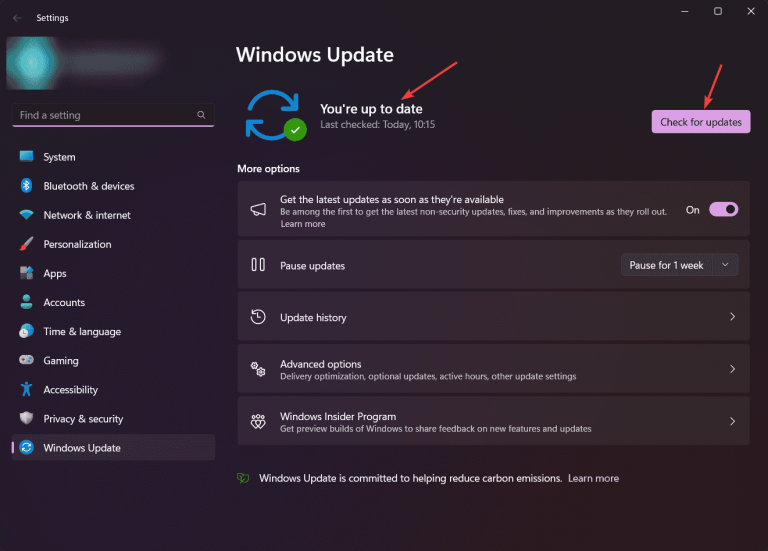Image resolution: width=768 pixels, height=551 pixels.
Task: Click the back arrow in Settings header
Action: 17,18
